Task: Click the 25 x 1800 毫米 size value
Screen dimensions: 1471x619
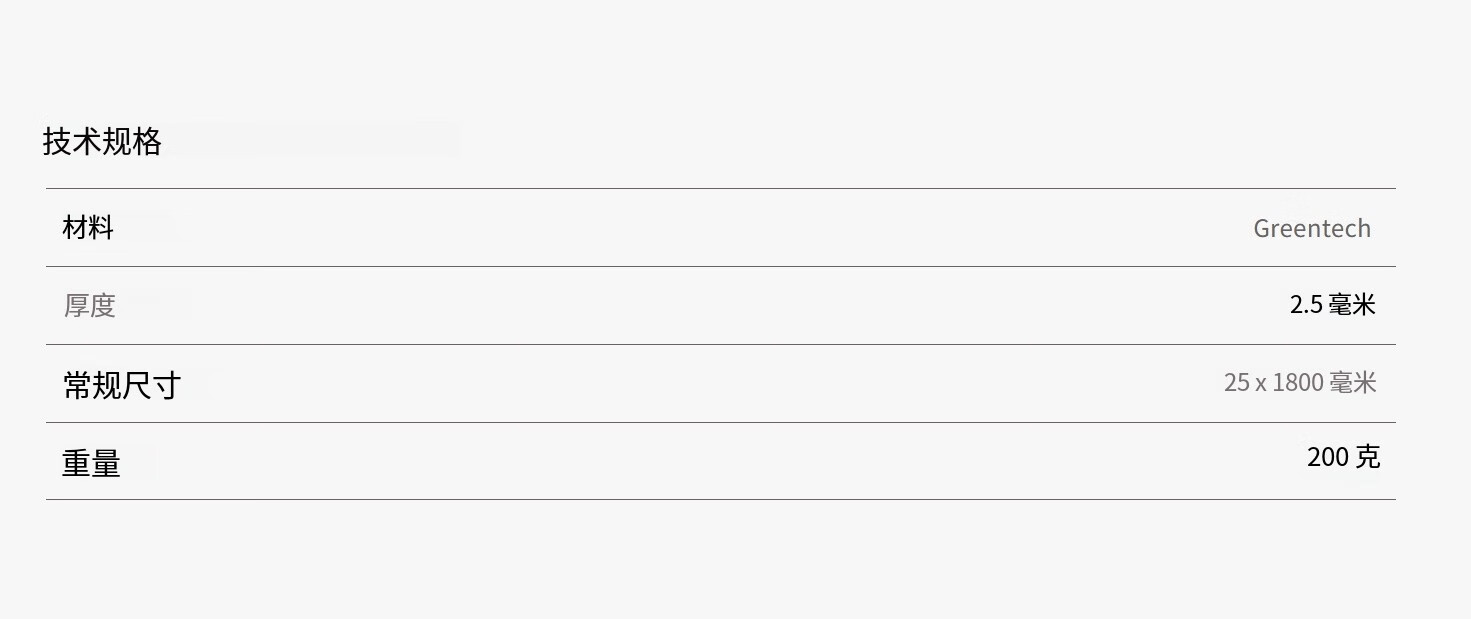Action: coord(1300,382)
